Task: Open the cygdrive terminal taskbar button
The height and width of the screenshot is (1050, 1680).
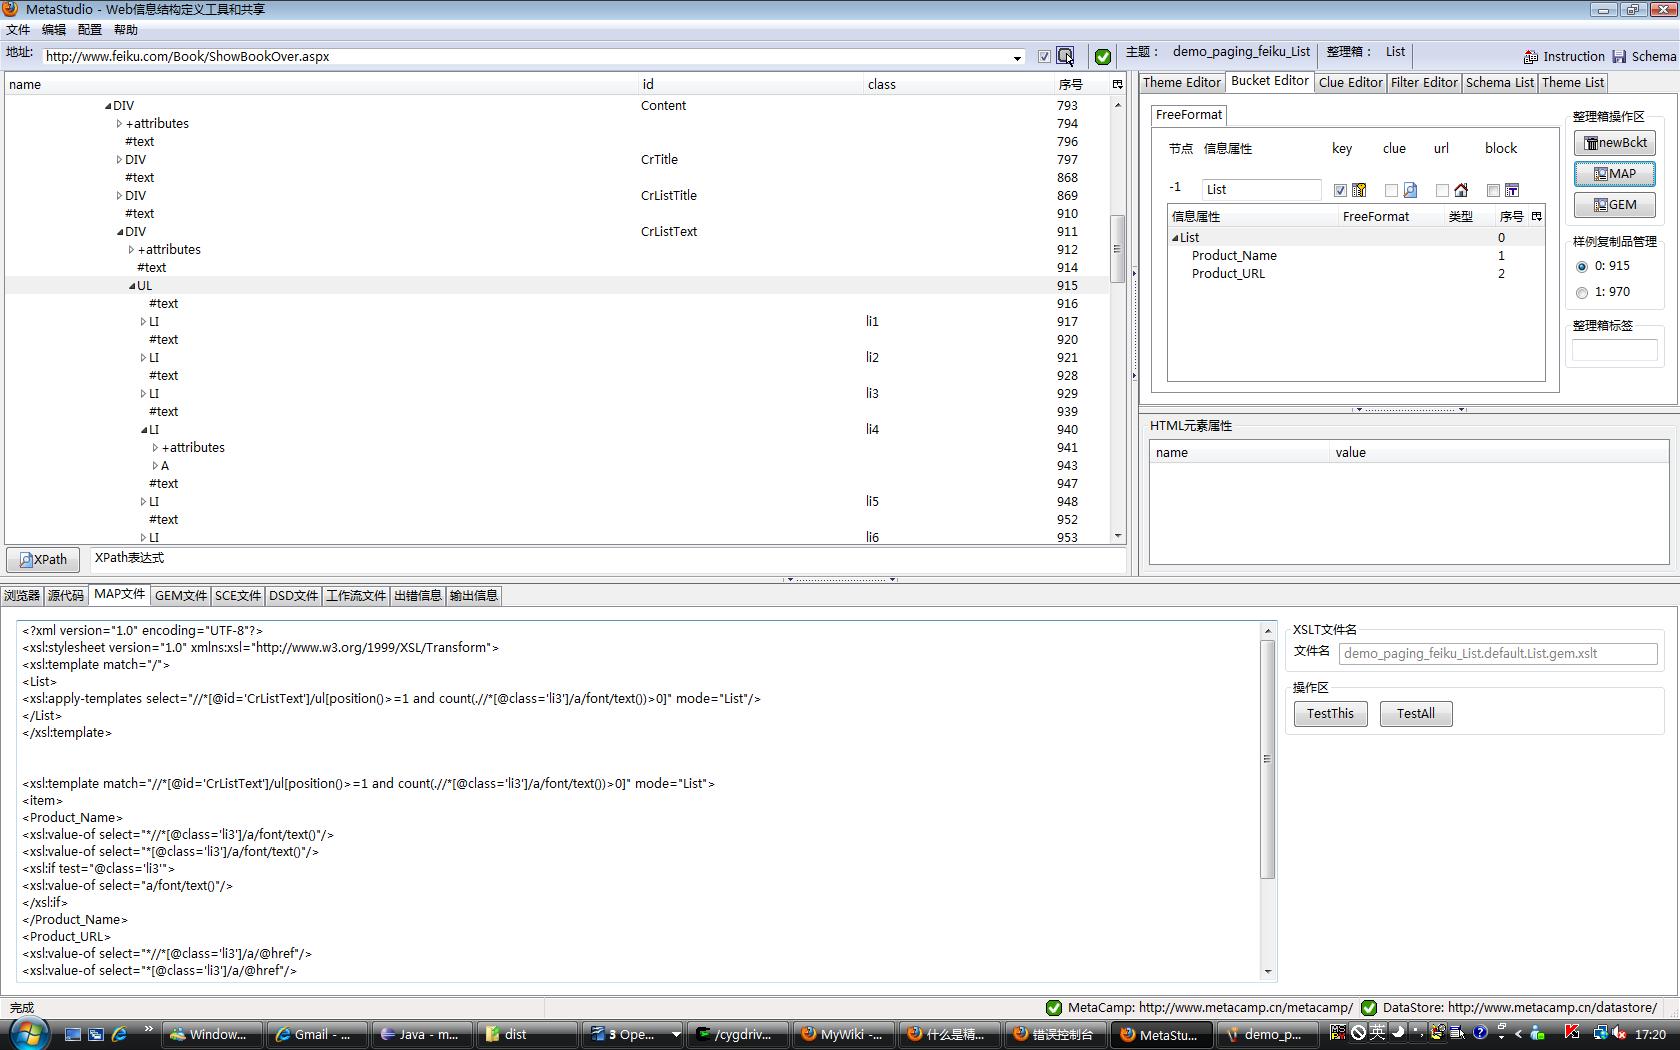Action: click(x=738, y=1034)
